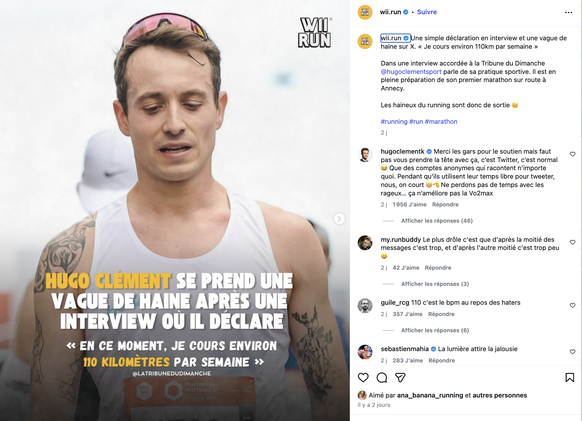
Task: Open the @hugoclementsport mention link
Action: (411, 72)
